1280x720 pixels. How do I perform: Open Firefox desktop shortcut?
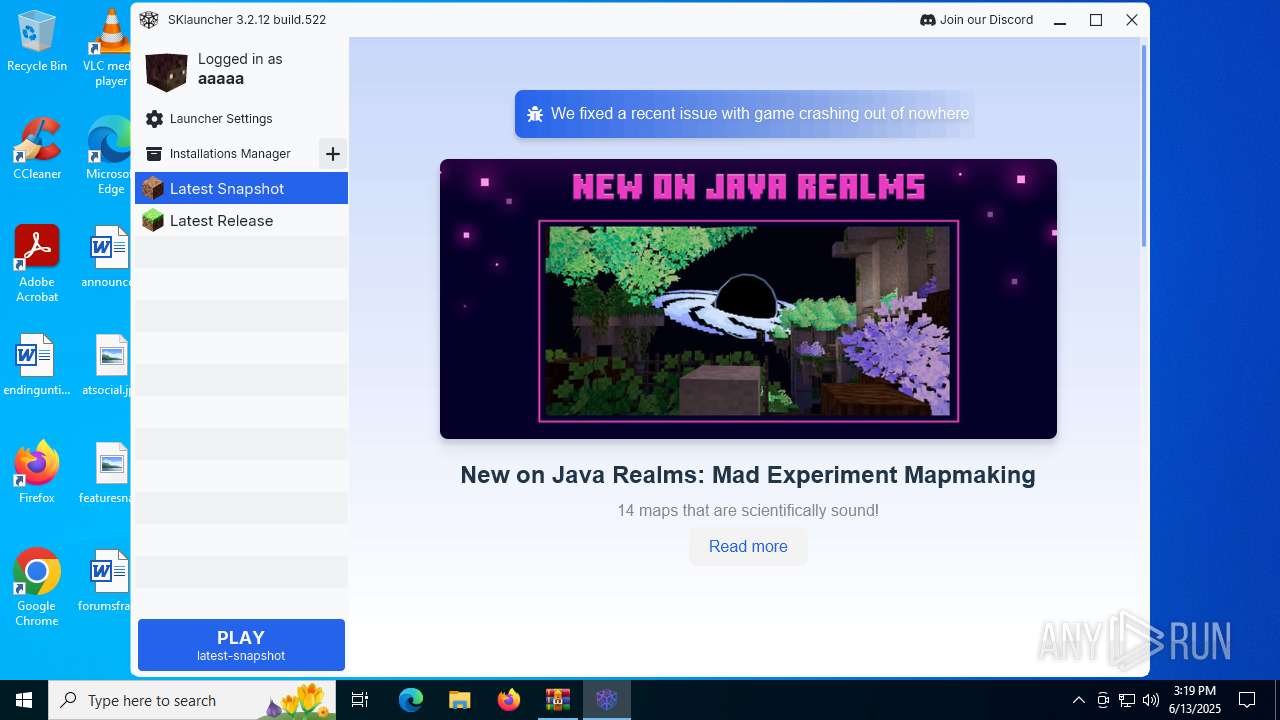[37, 472]
